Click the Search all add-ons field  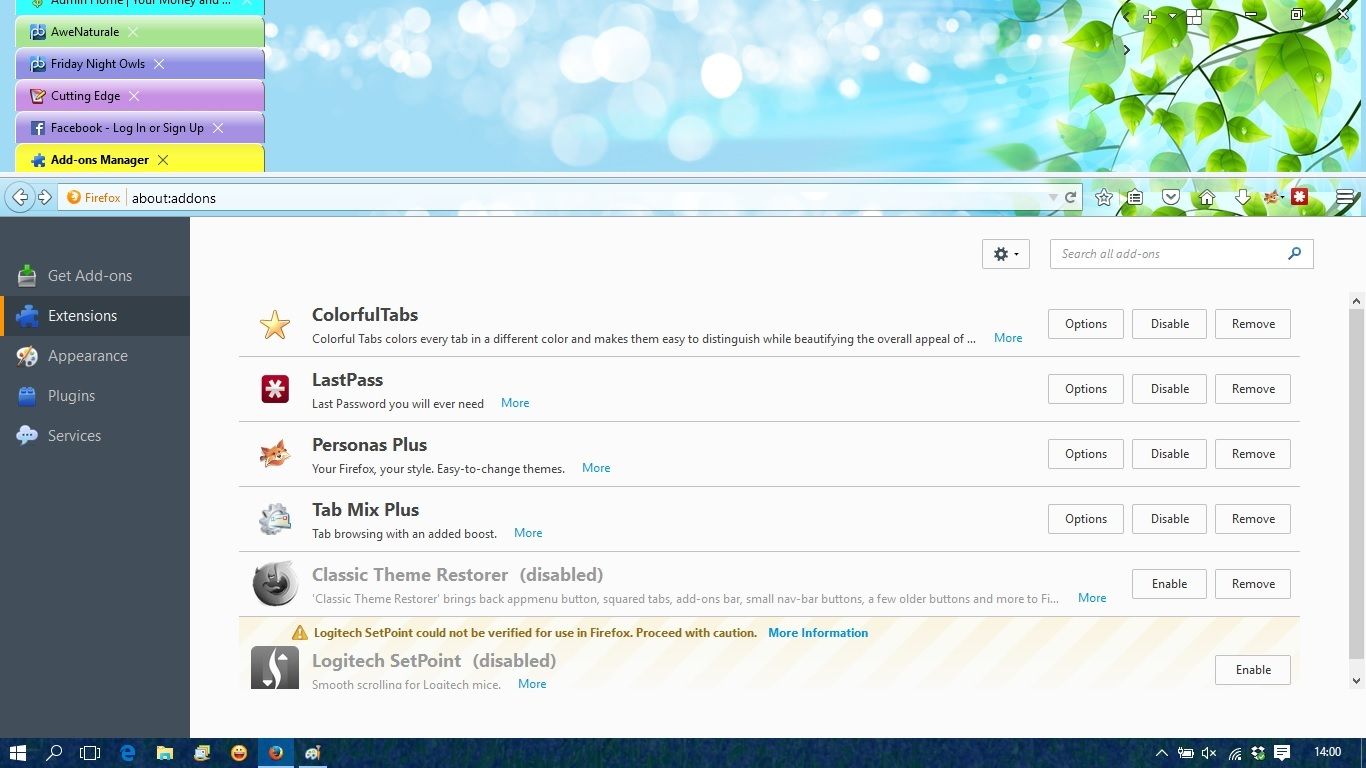1181,254
